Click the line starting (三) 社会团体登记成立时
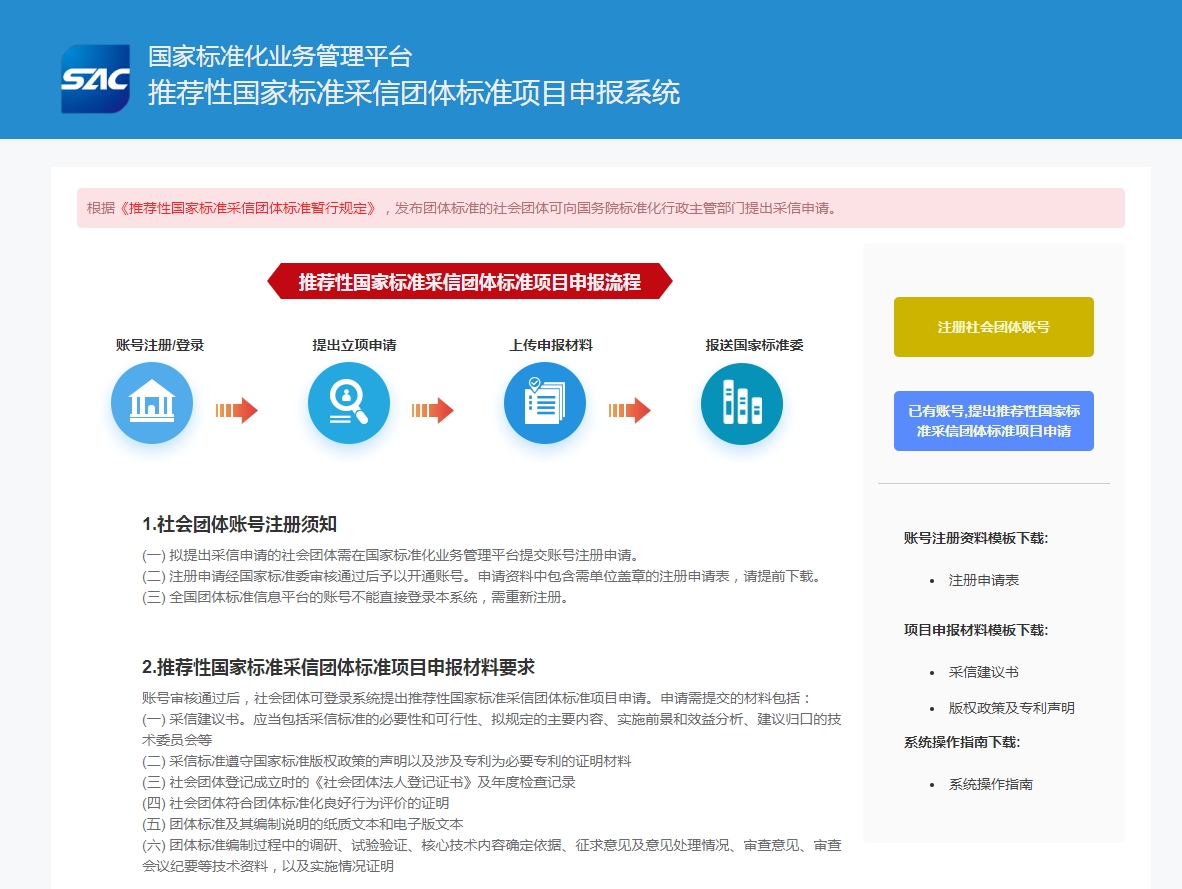 click(x=359, y=782)
